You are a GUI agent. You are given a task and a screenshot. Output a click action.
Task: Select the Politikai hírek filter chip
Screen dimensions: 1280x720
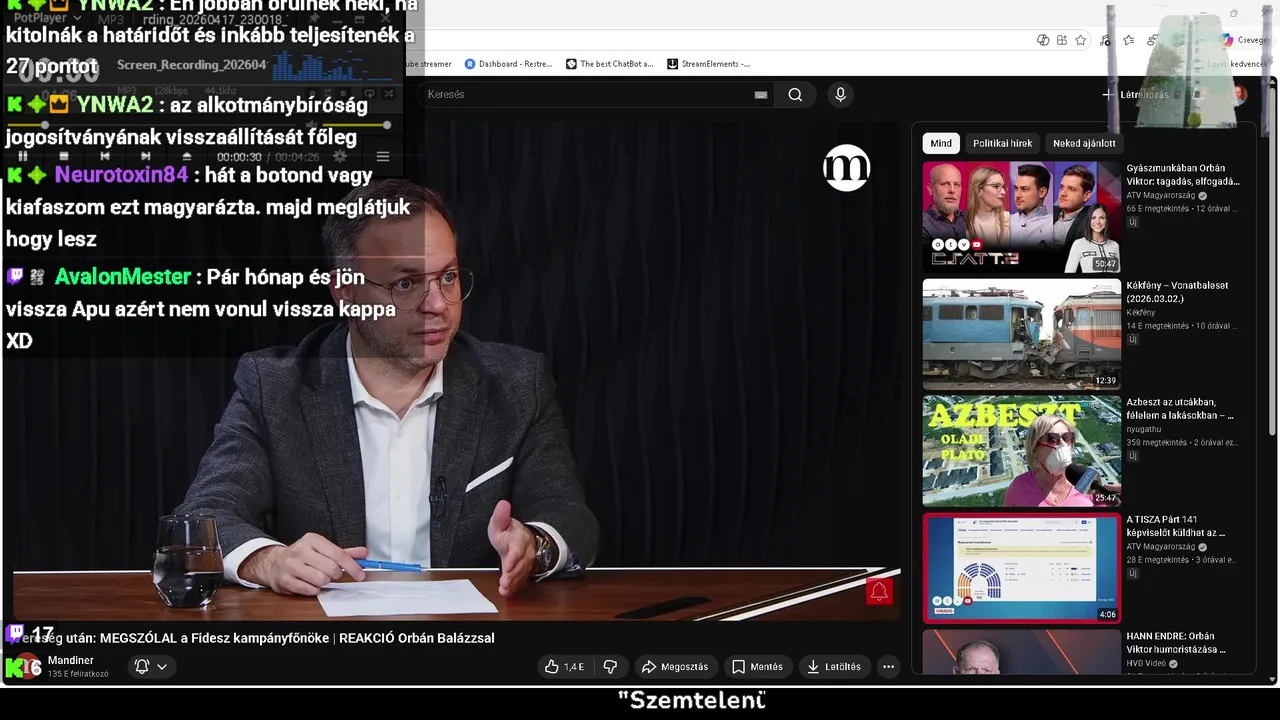tap(1002, 143)
